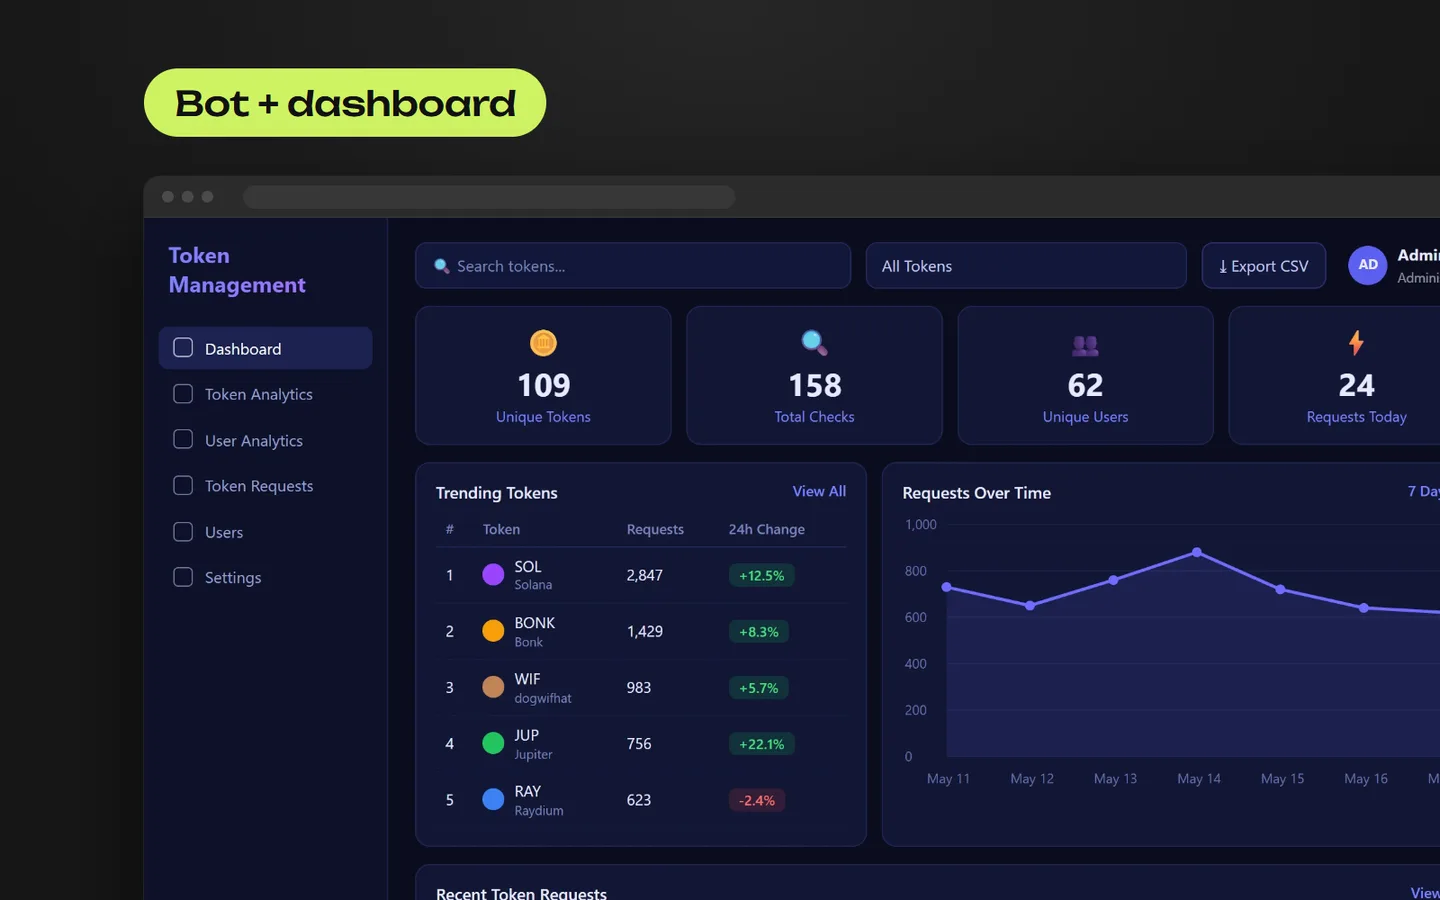The height and width of the screenshot is (900, 1440).
Task: Click the lightning icon above Requests Today
Action: (1356, 343)
